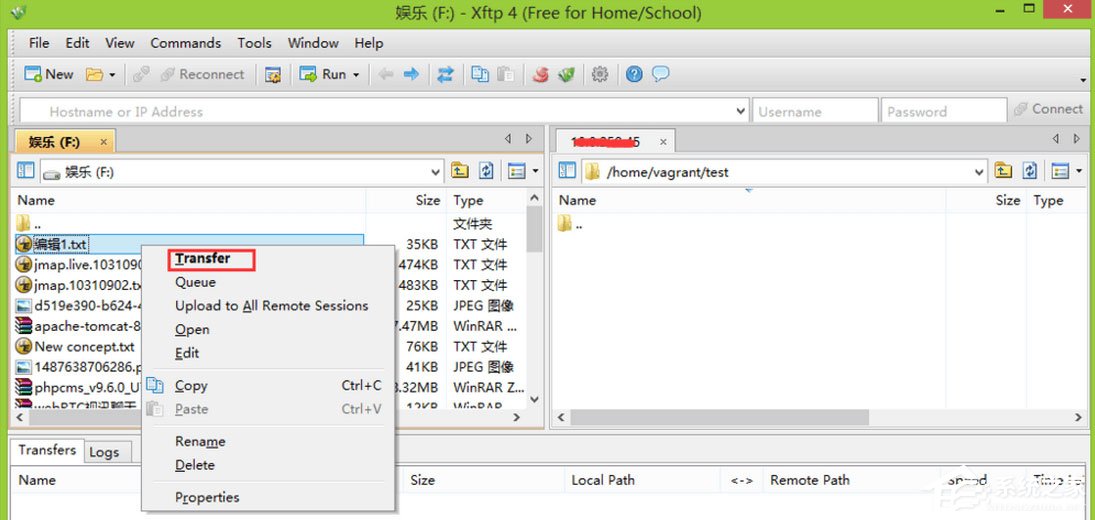The width and height of the screenshot is (1095, 520).
Task: Click the green Xftp bird icon in the toolbar
Action: tap(566, 74)
